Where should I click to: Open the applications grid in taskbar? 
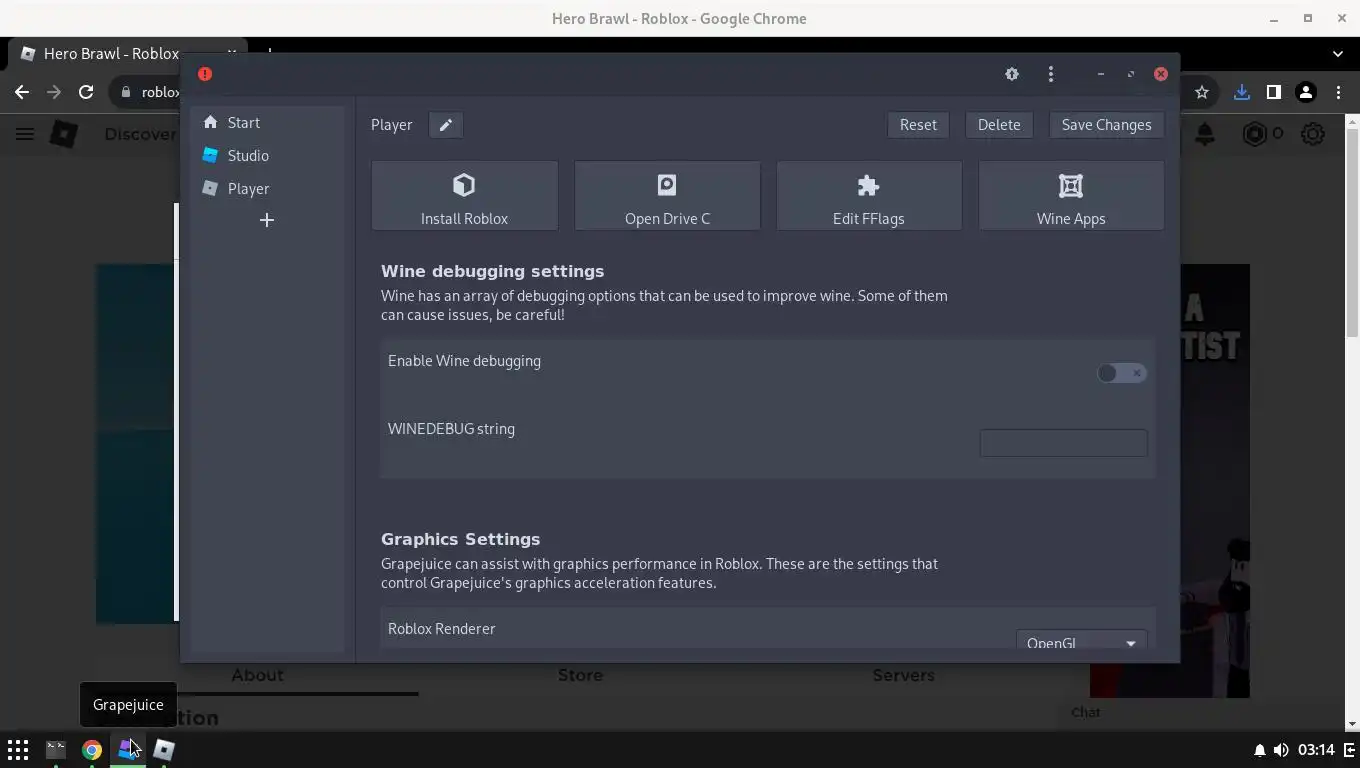(18, 749)
